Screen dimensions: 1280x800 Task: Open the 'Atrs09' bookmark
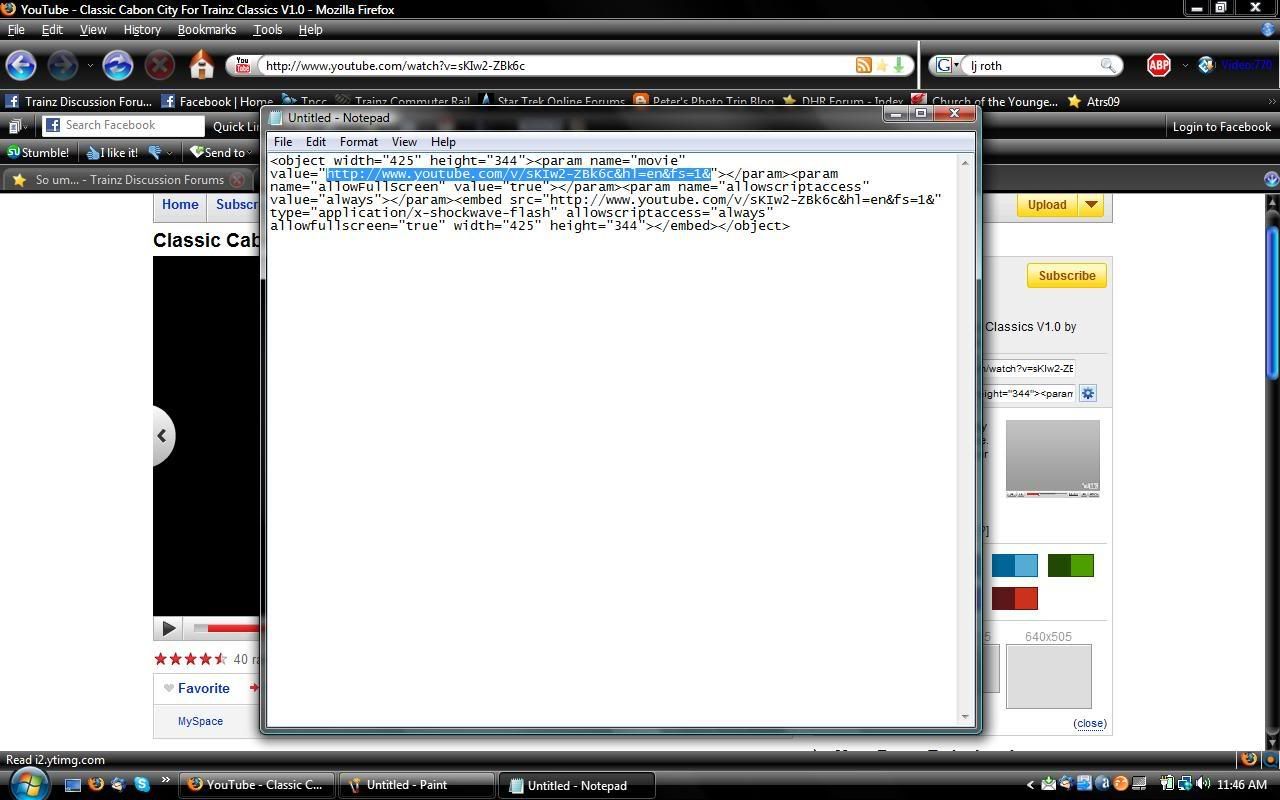click(1094, 101)
